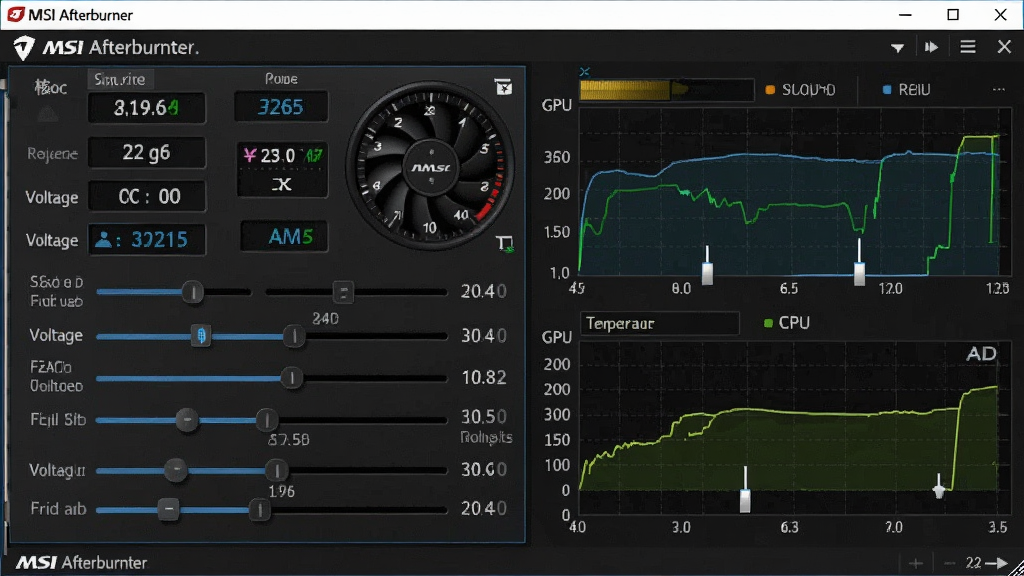The height and width of the screenshot is (576, 1024).
Task: Click the 30.40 Voltage value
Action: click(484, 336)
